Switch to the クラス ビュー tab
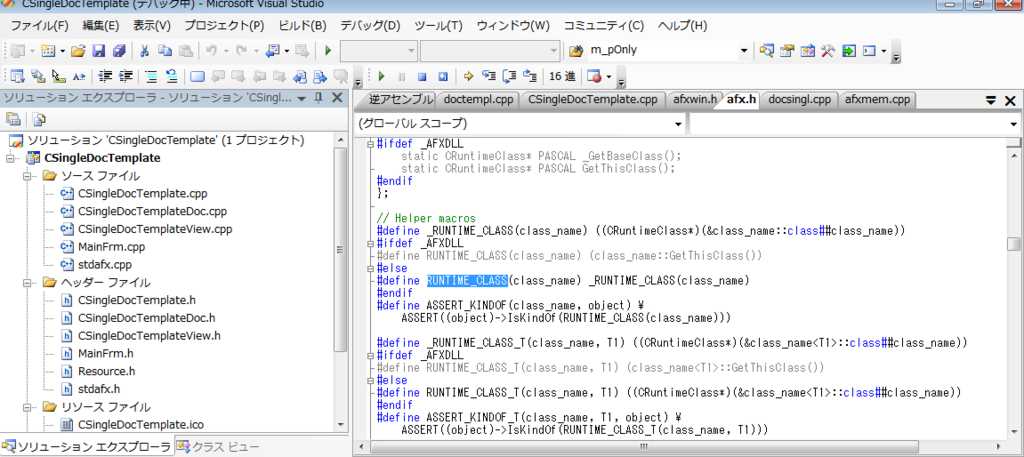 (217, 447)
